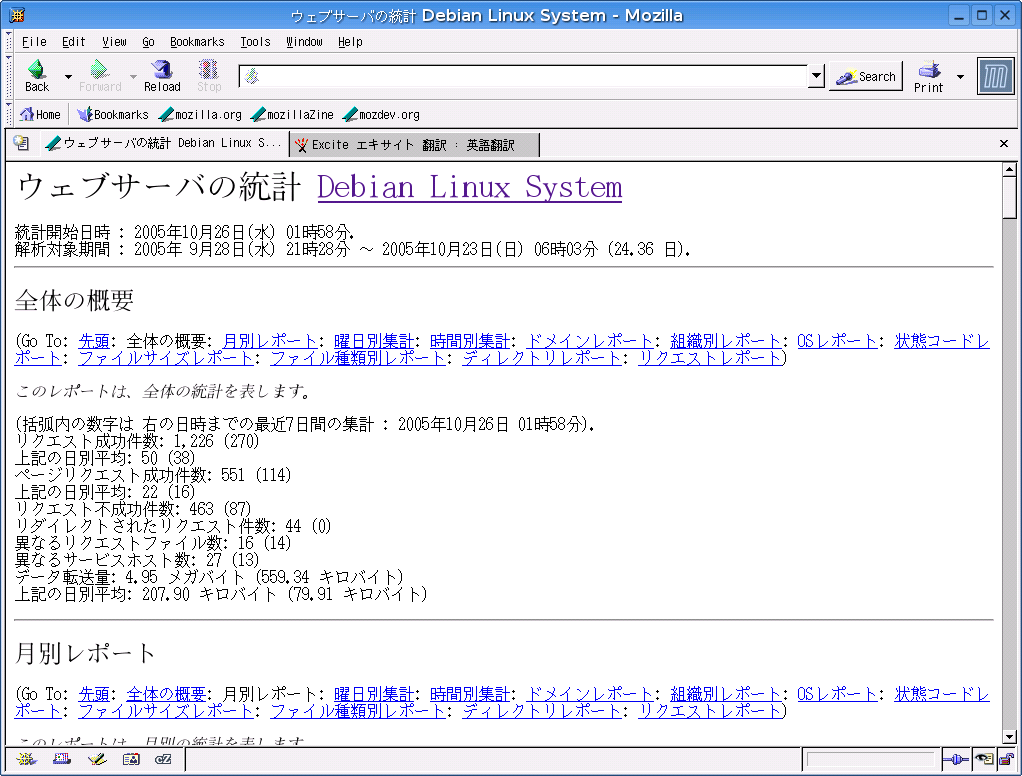Open the Back history dropdown arrow

pos(68,76)
